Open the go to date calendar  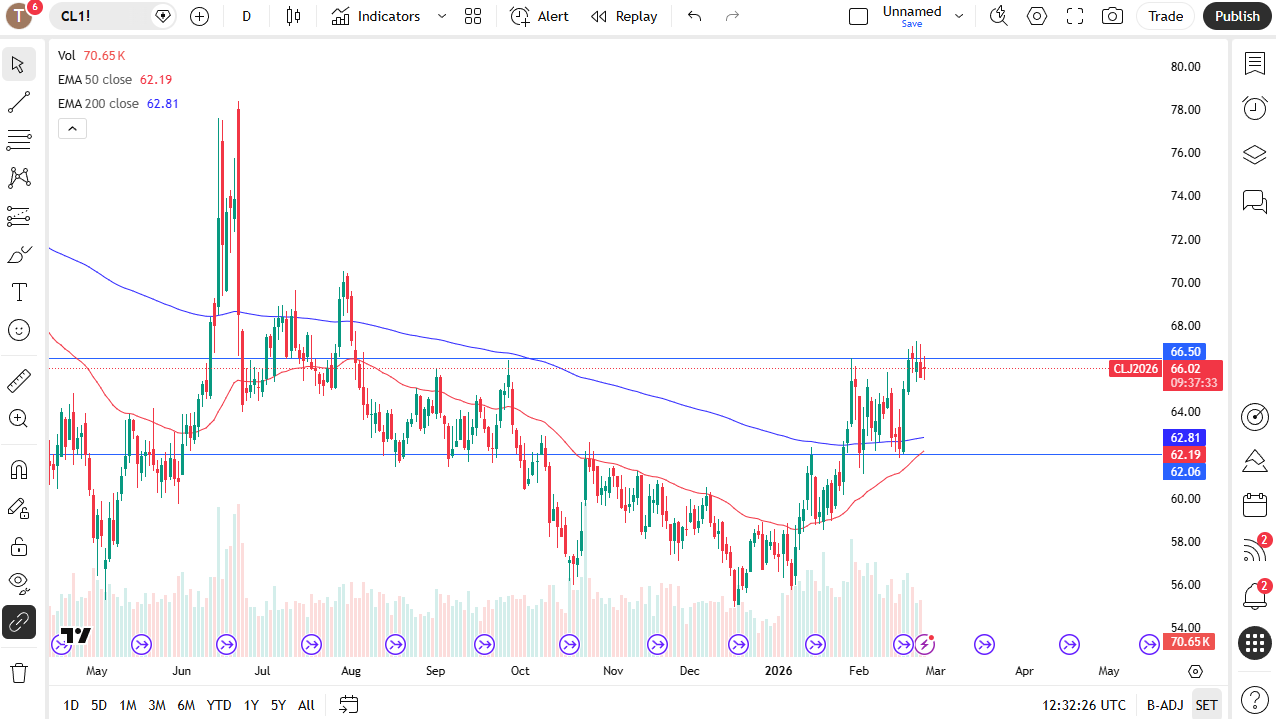[x=348, y=705]
